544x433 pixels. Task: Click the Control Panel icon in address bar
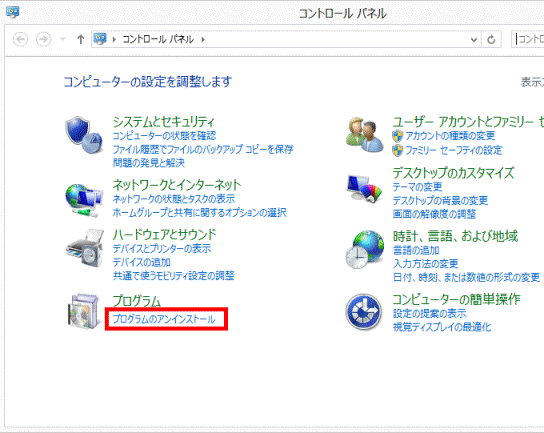coord(100,39)
